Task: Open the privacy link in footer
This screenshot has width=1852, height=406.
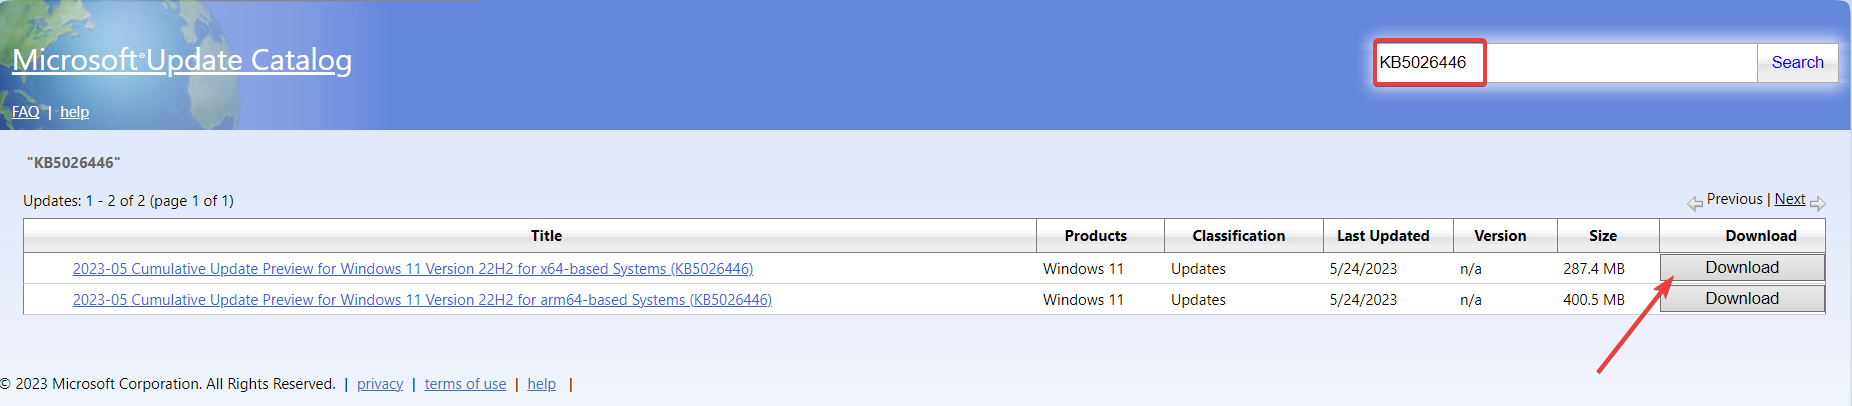Action: (x=380, y=384)
